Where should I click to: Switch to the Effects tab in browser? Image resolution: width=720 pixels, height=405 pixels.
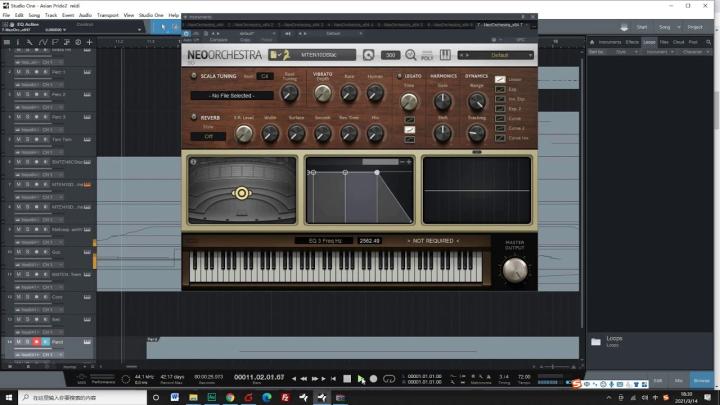pos(632,42)
